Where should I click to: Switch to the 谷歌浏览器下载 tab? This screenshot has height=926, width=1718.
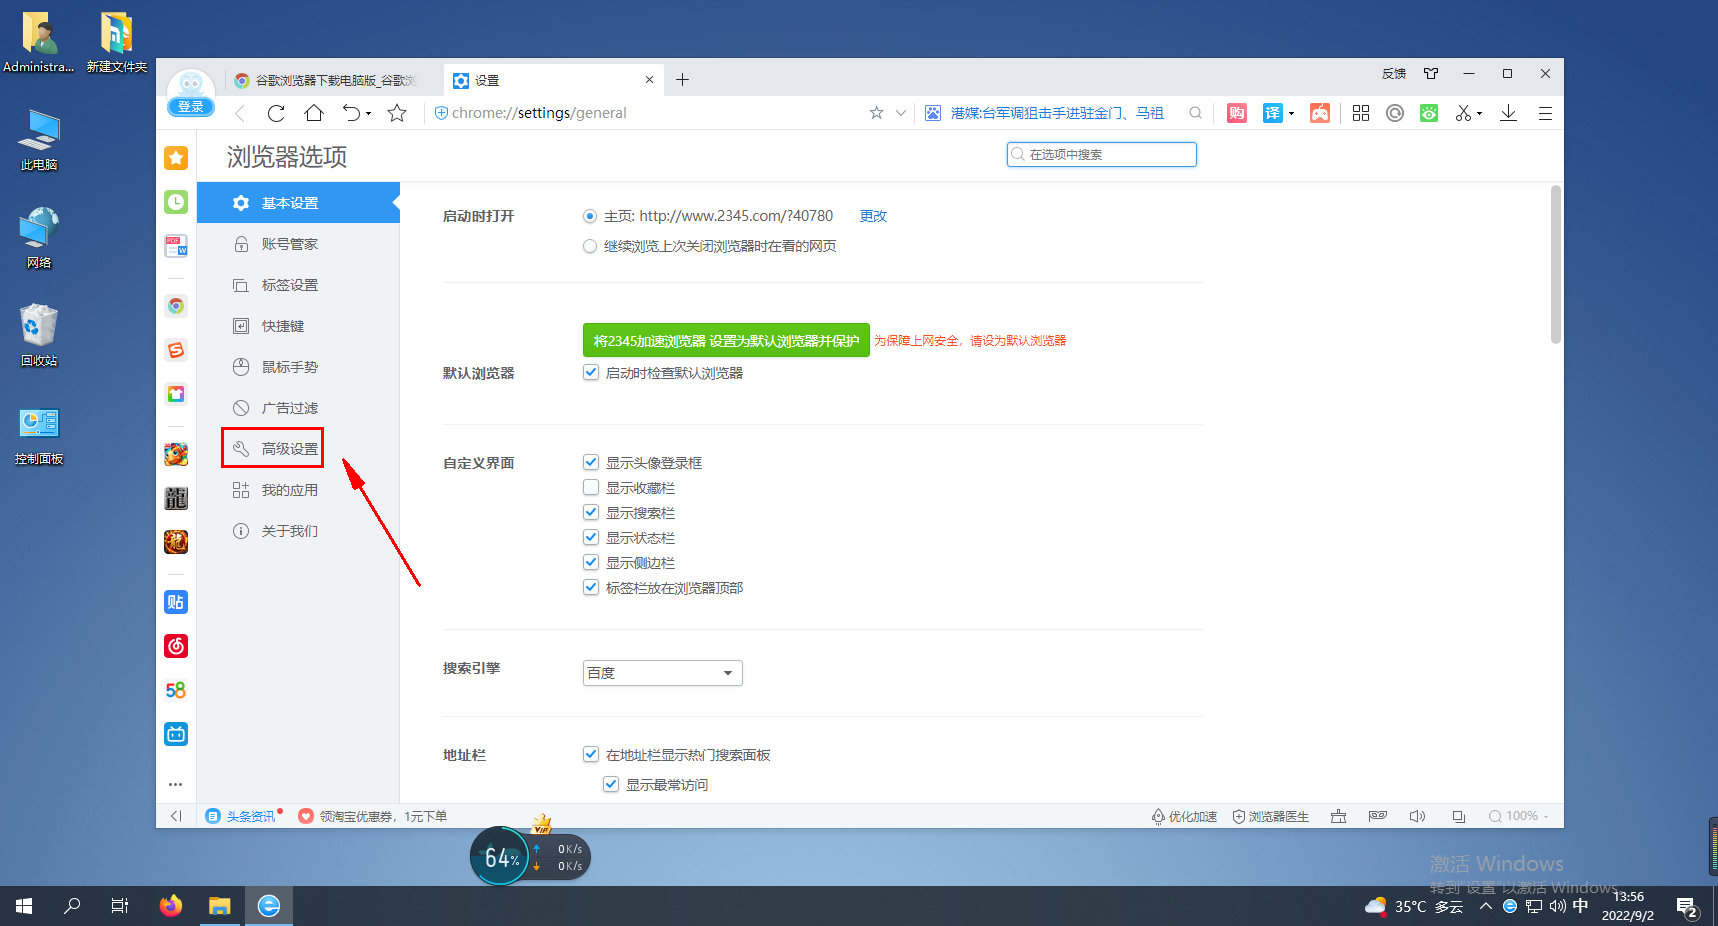[335, 80]
